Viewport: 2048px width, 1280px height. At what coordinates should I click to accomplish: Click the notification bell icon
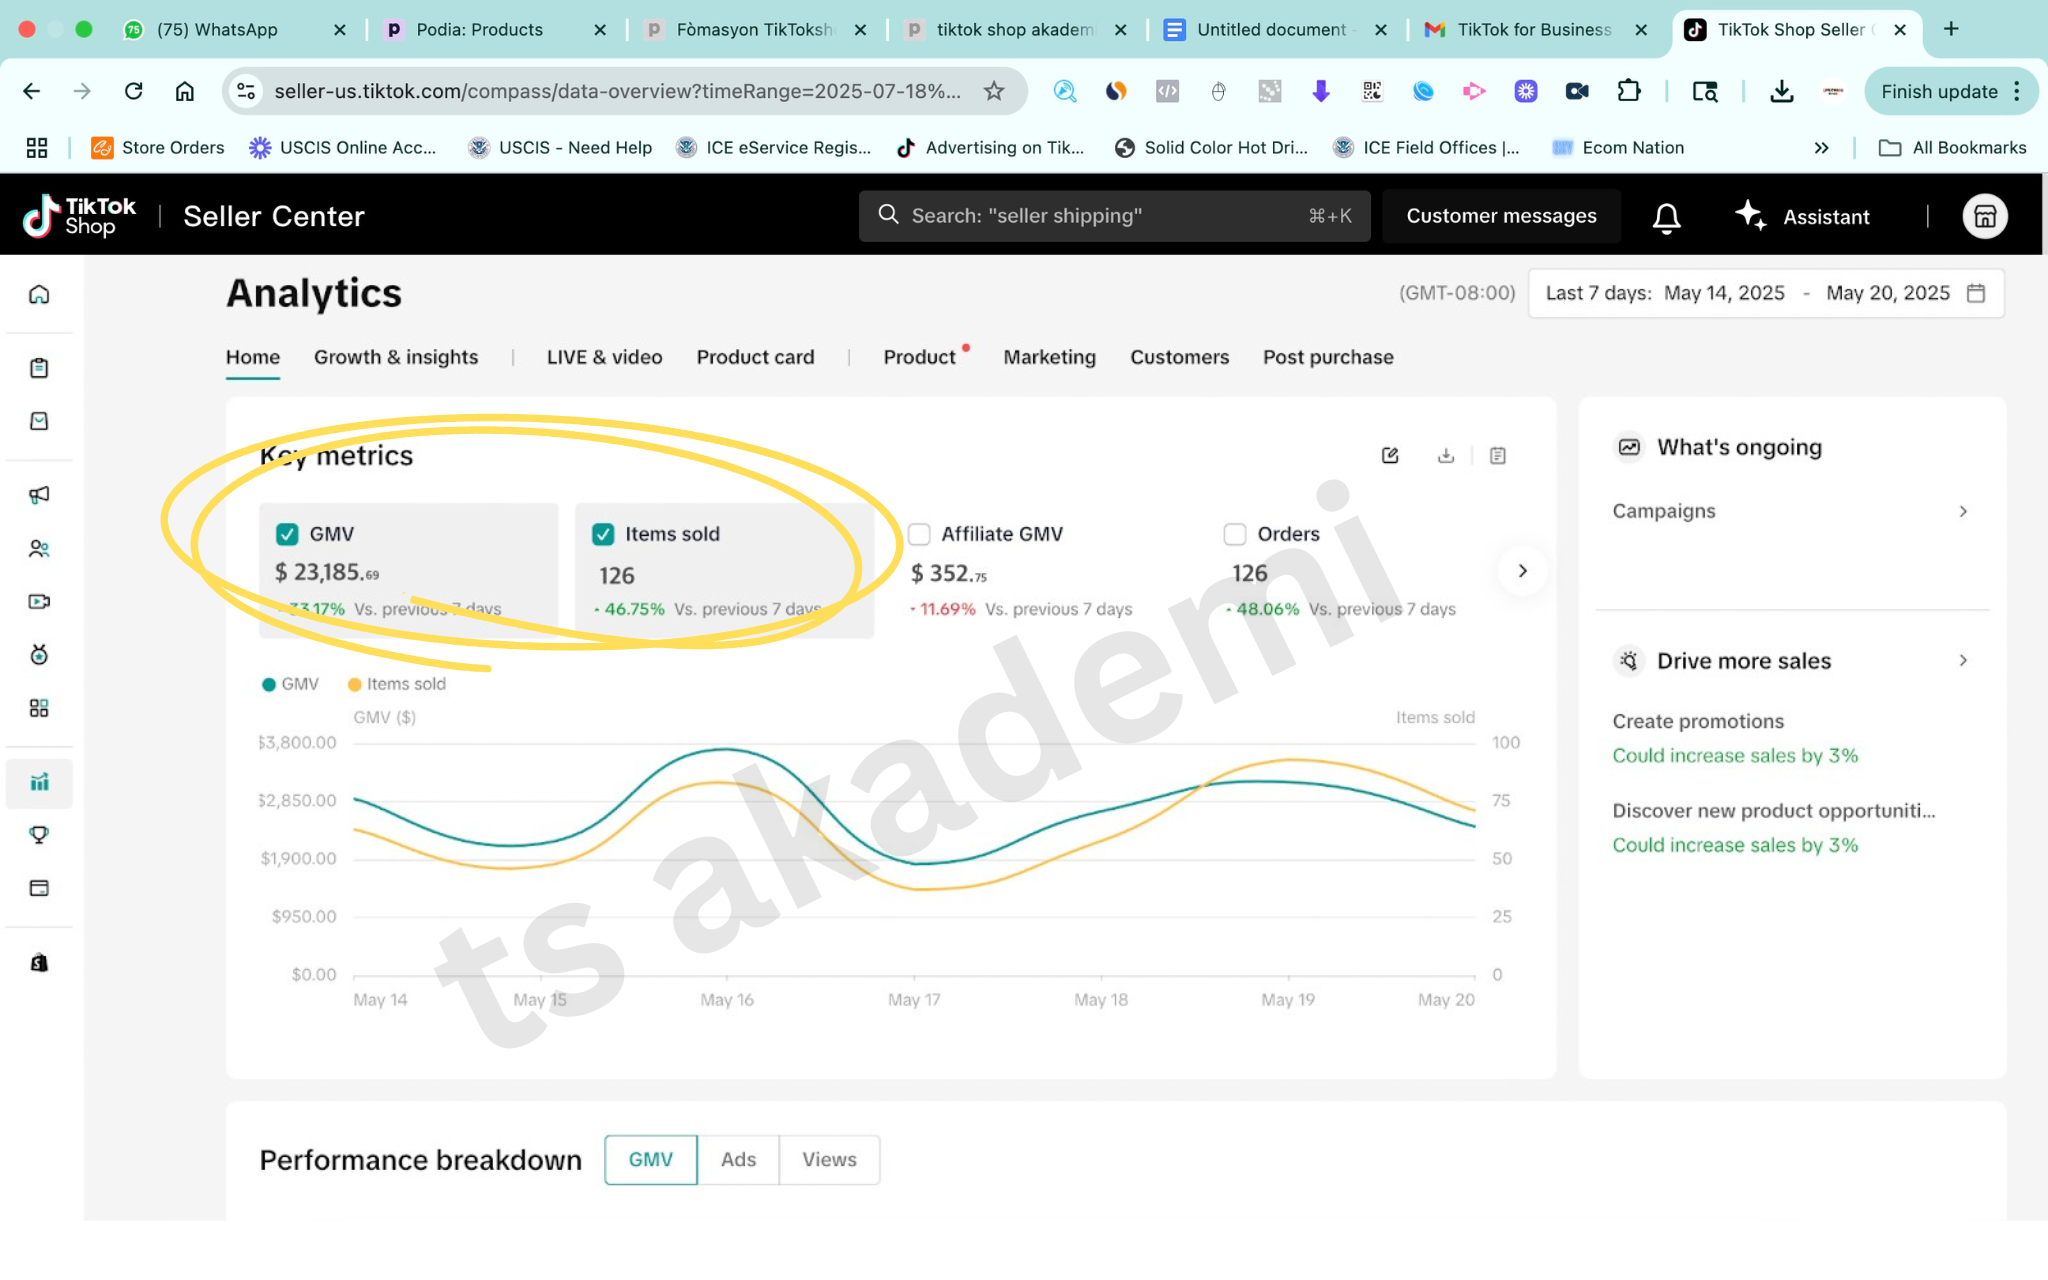(1666, 217)
